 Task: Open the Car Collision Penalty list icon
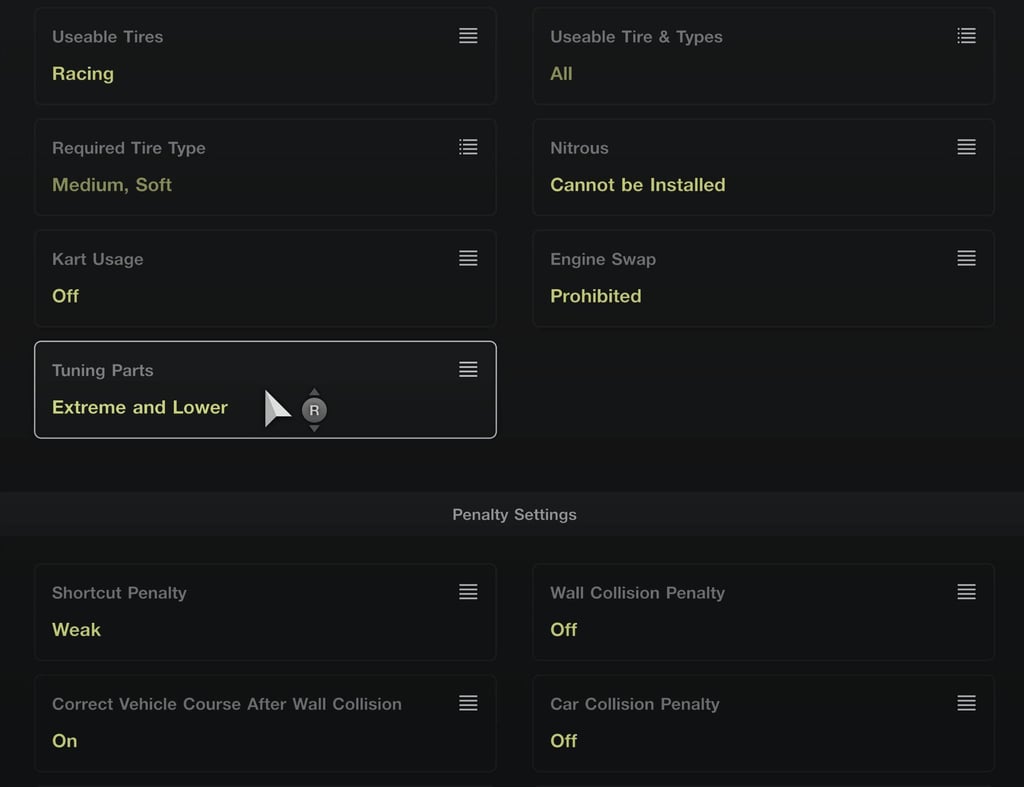tap(966, 703)
